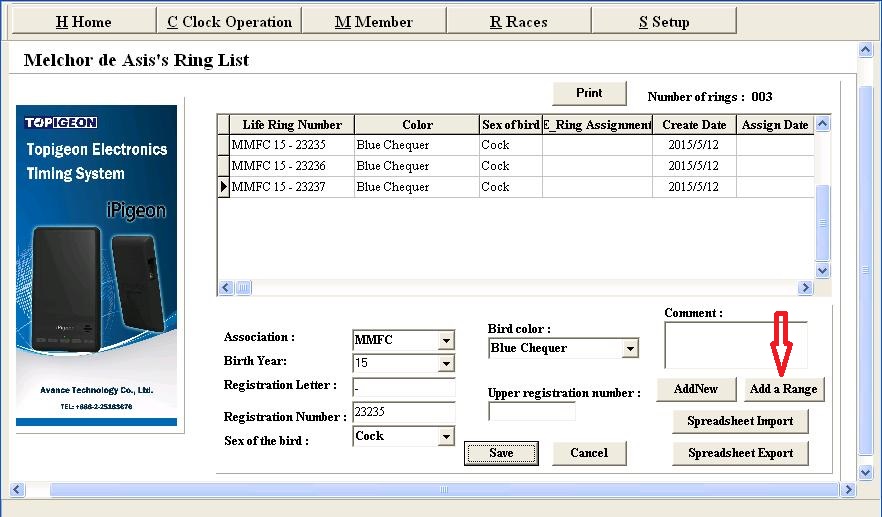Go to the Races menu
Screen dimensions: 882x517
coord(519,21)
